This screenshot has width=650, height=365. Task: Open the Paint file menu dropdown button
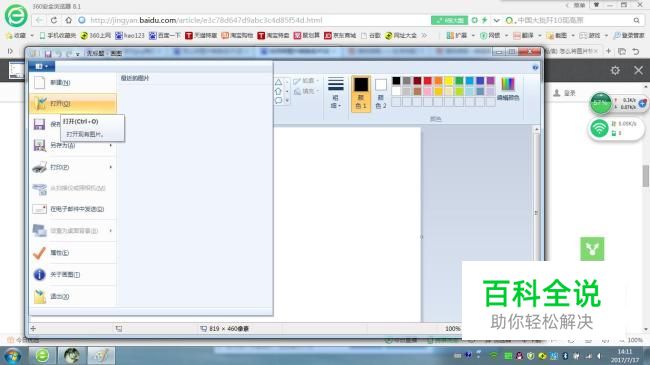pos(42,66)
